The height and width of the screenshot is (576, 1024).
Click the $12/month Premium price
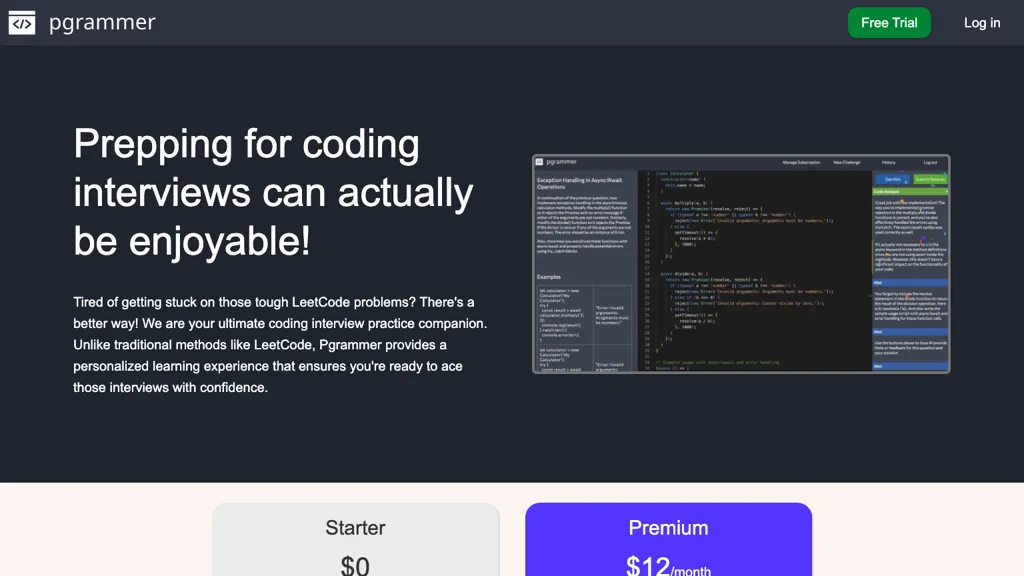[668, 566]
